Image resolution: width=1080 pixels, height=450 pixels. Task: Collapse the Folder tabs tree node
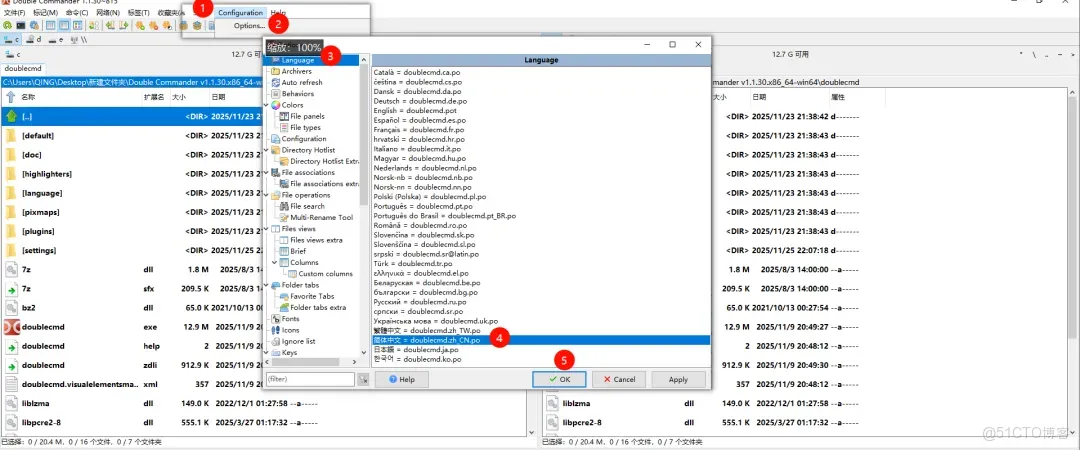pyautogui.click(x=267, y=285)
